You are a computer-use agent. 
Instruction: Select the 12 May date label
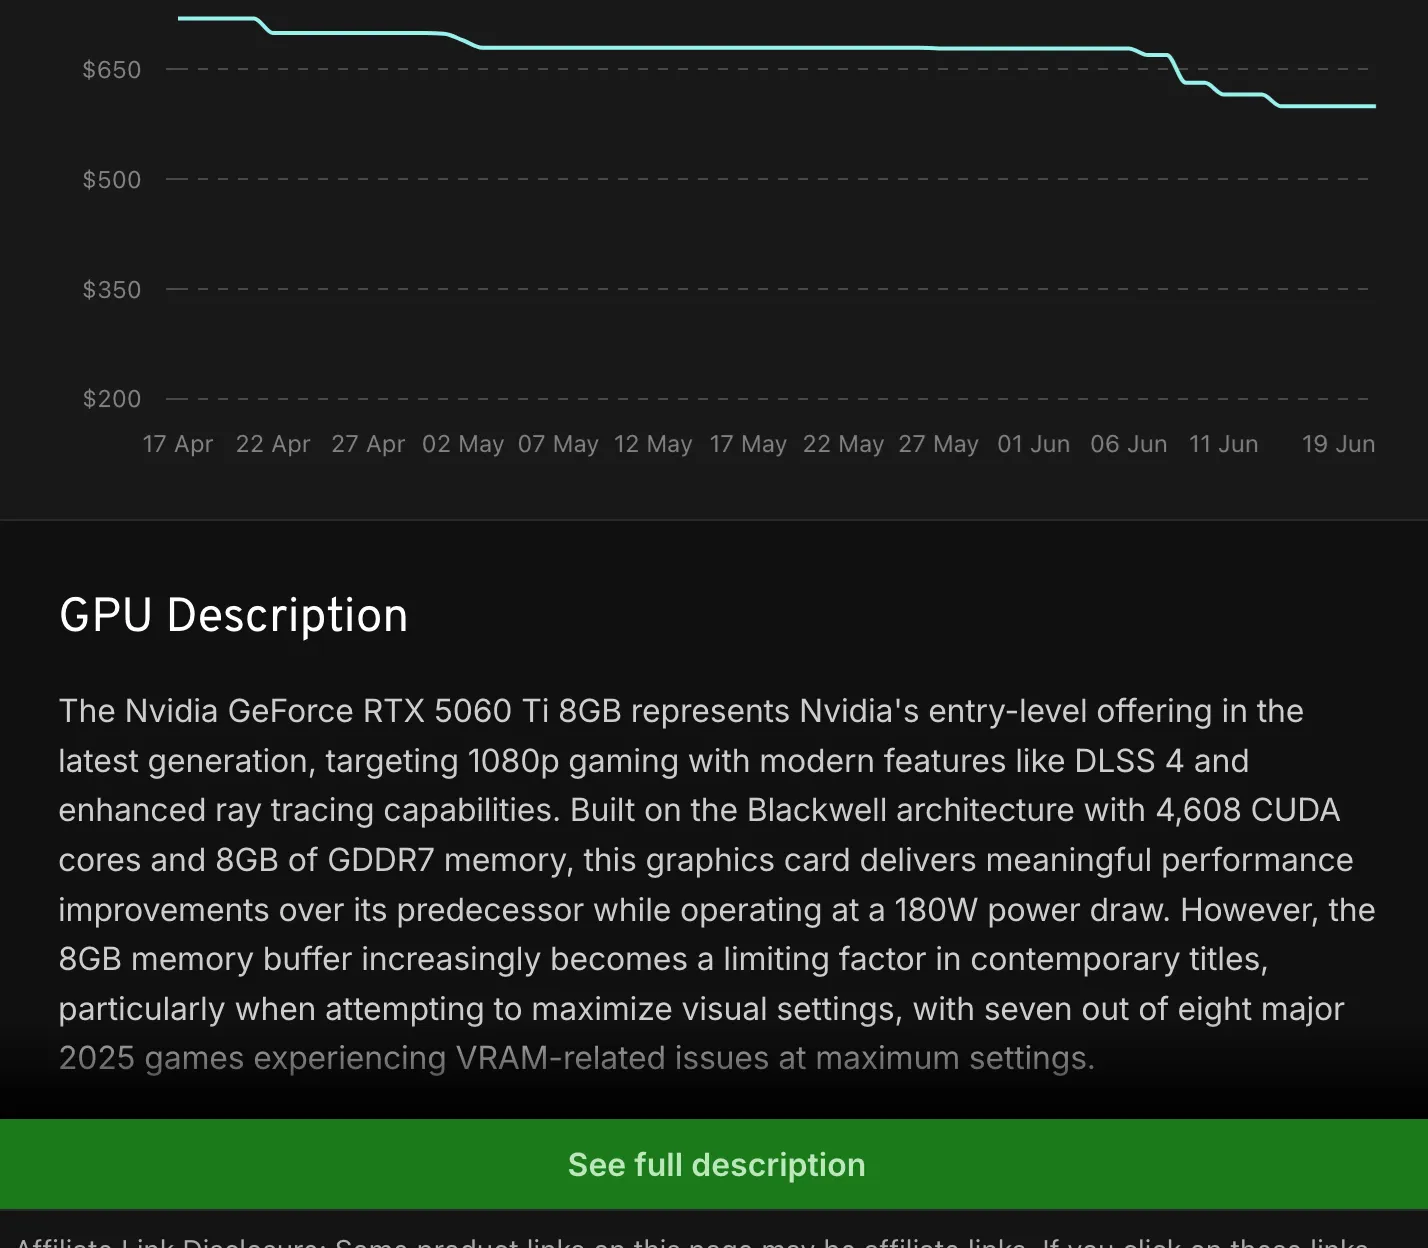(653, 444)
